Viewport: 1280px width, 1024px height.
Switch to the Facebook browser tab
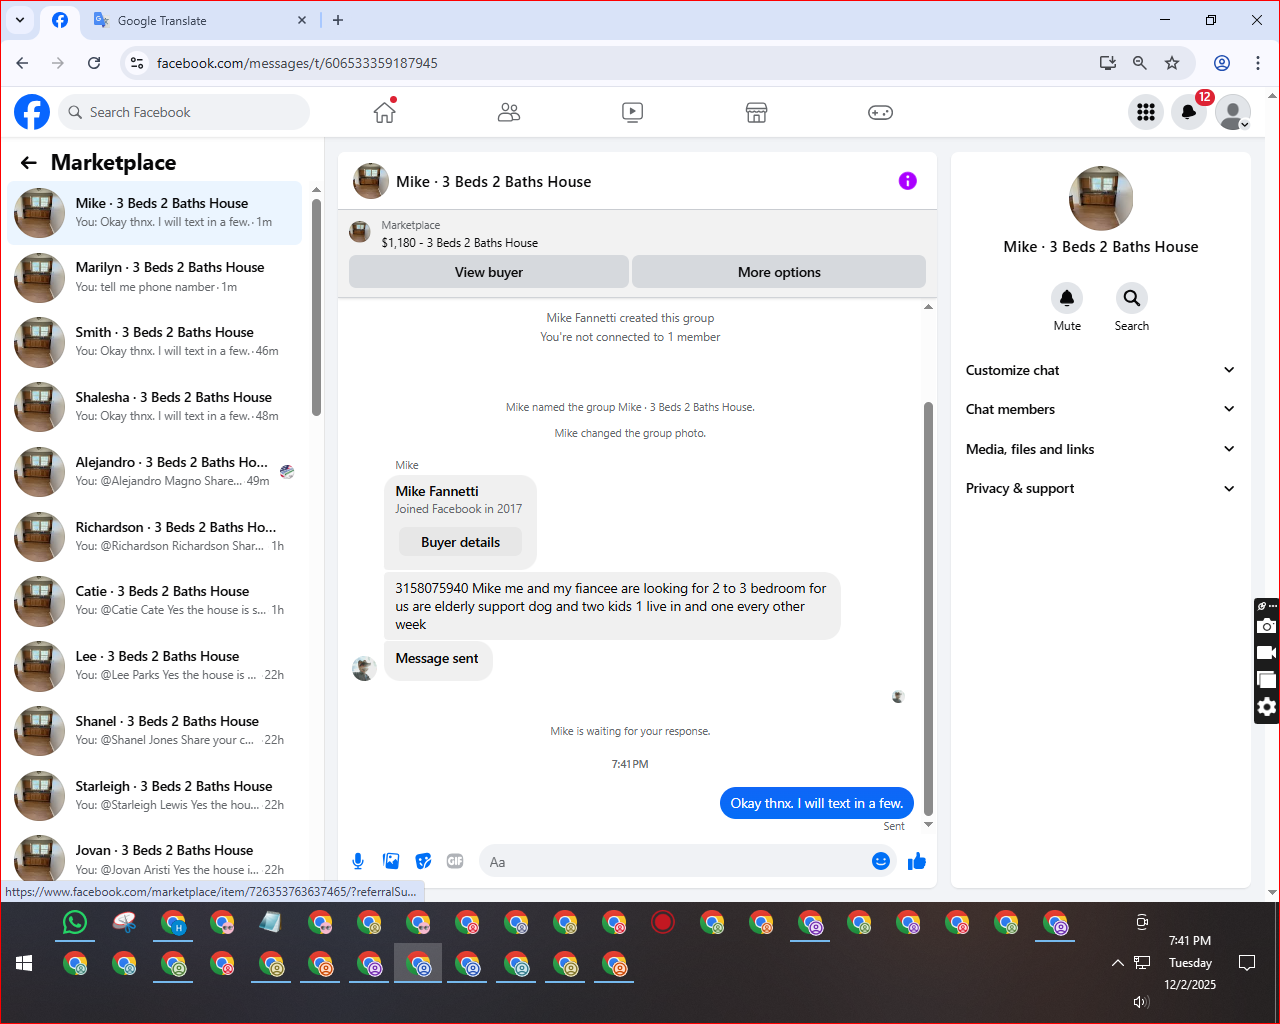click(60, 20)
